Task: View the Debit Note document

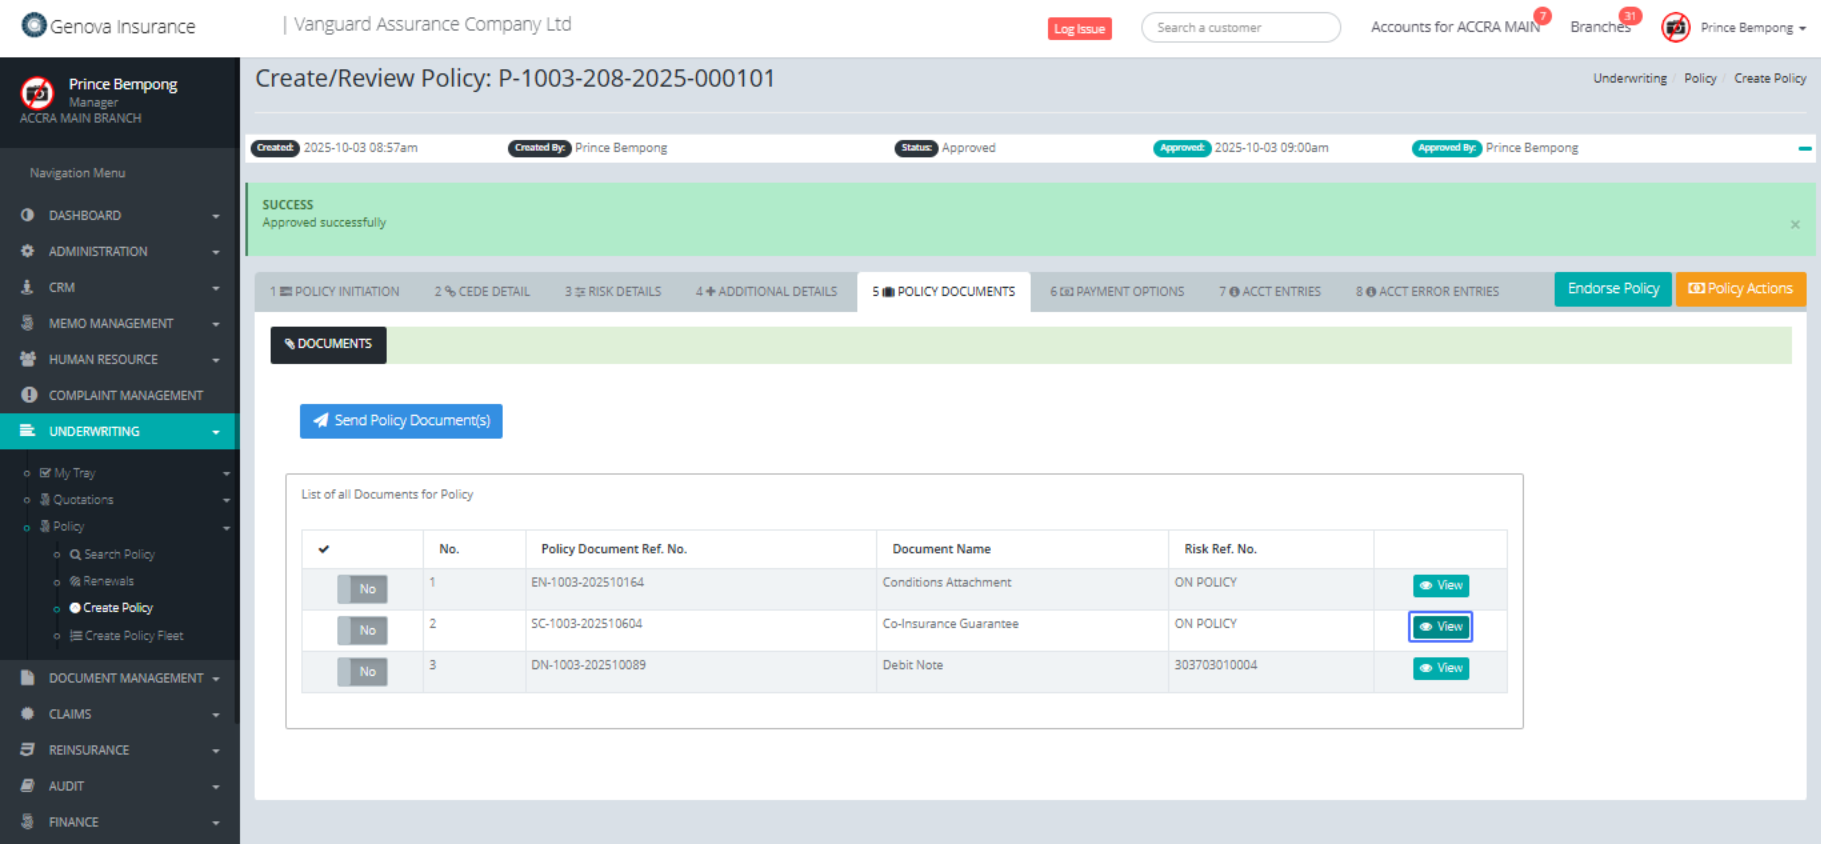Action: coord(1440,668)
